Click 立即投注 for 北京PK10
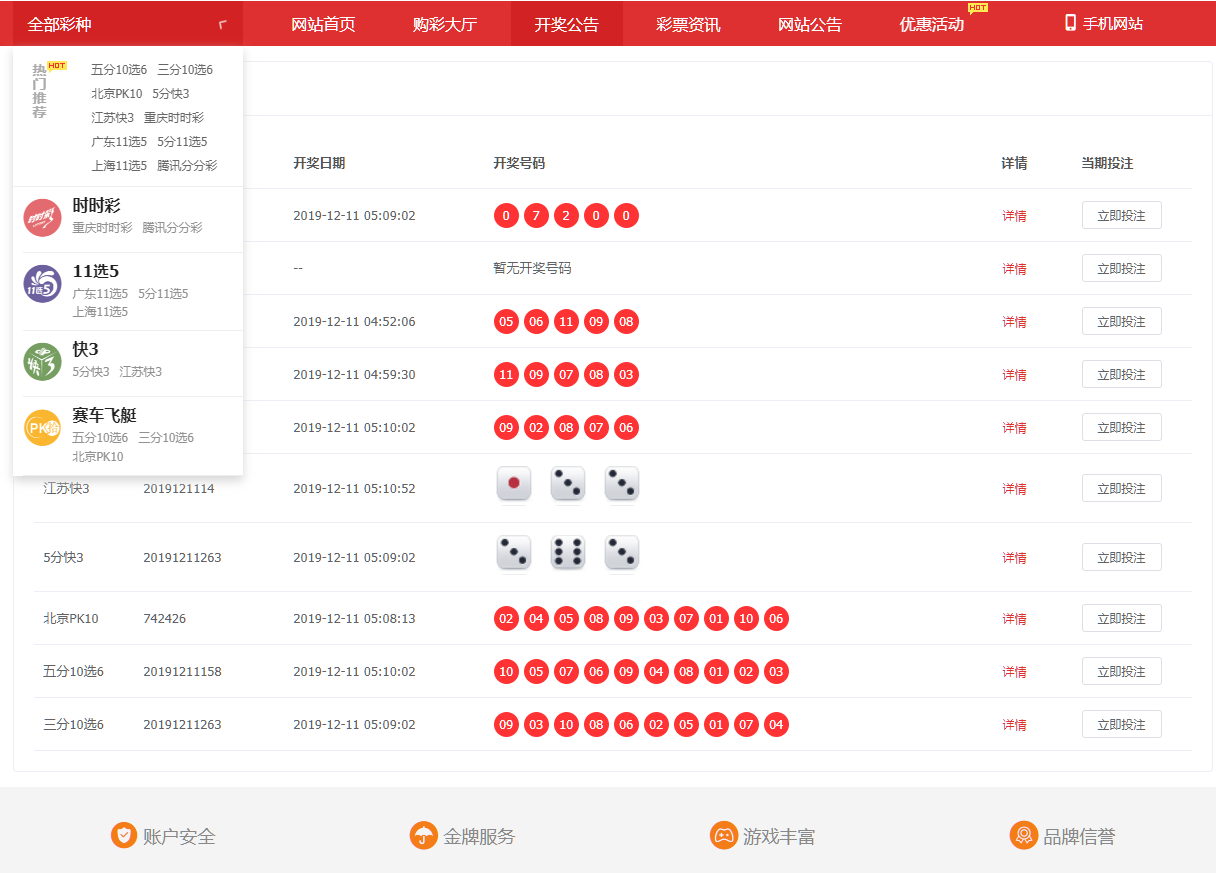1216x873 pixels. [1121, 618]
